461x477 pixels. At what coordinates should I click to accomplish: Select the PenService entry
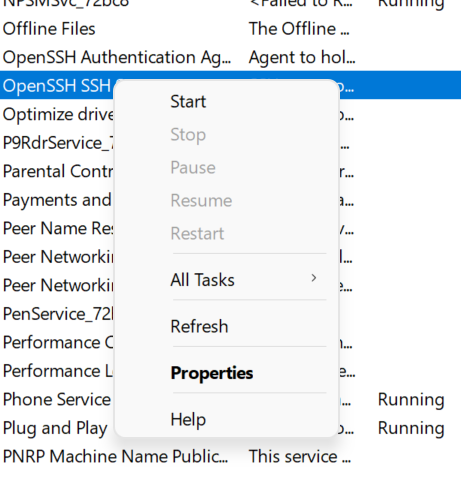[x=58, y=314]
